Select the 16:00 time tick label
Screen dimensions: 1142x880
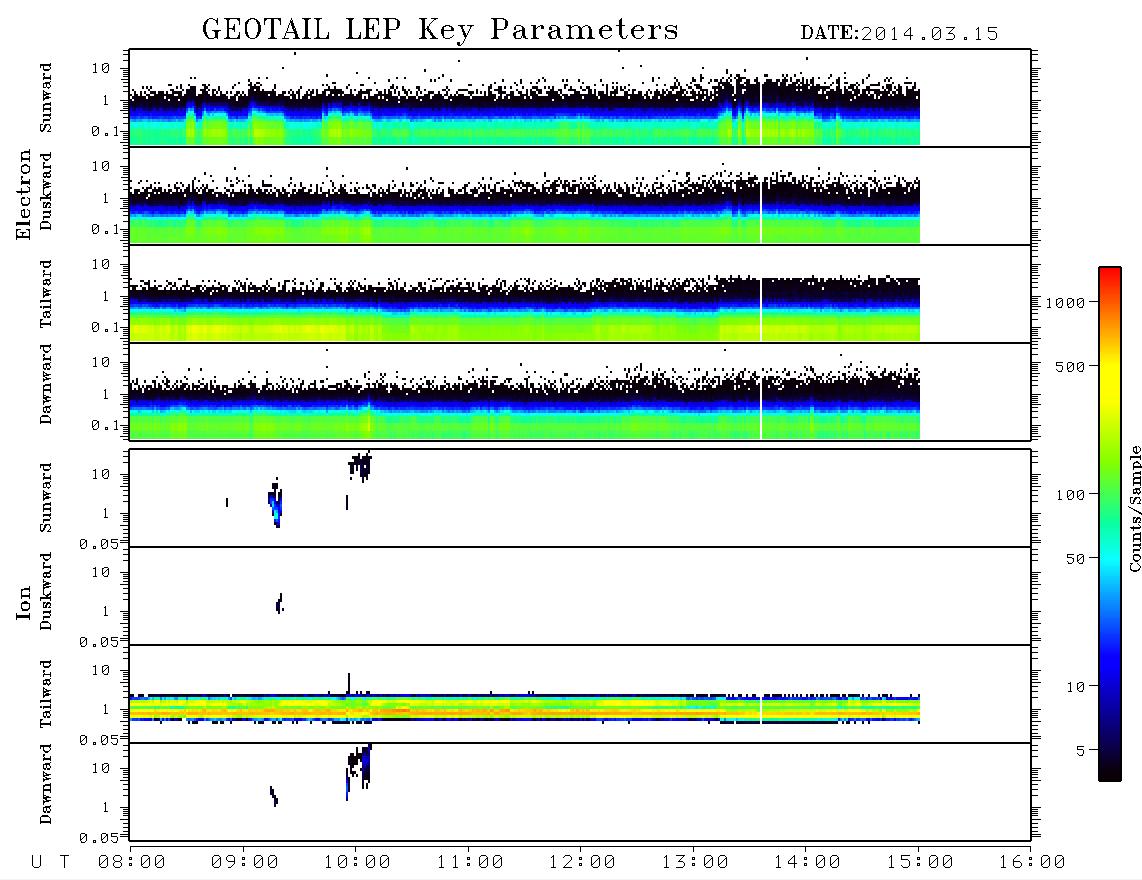point(1032,863)
